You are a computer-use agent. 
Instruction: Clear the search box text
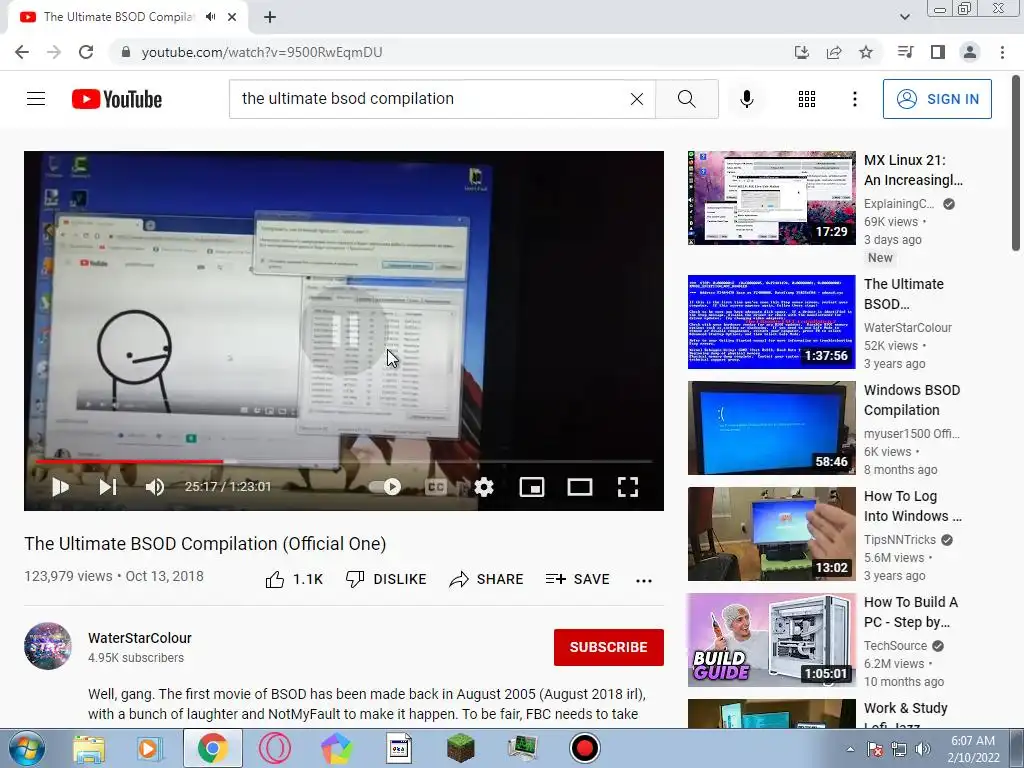(637, 99)
